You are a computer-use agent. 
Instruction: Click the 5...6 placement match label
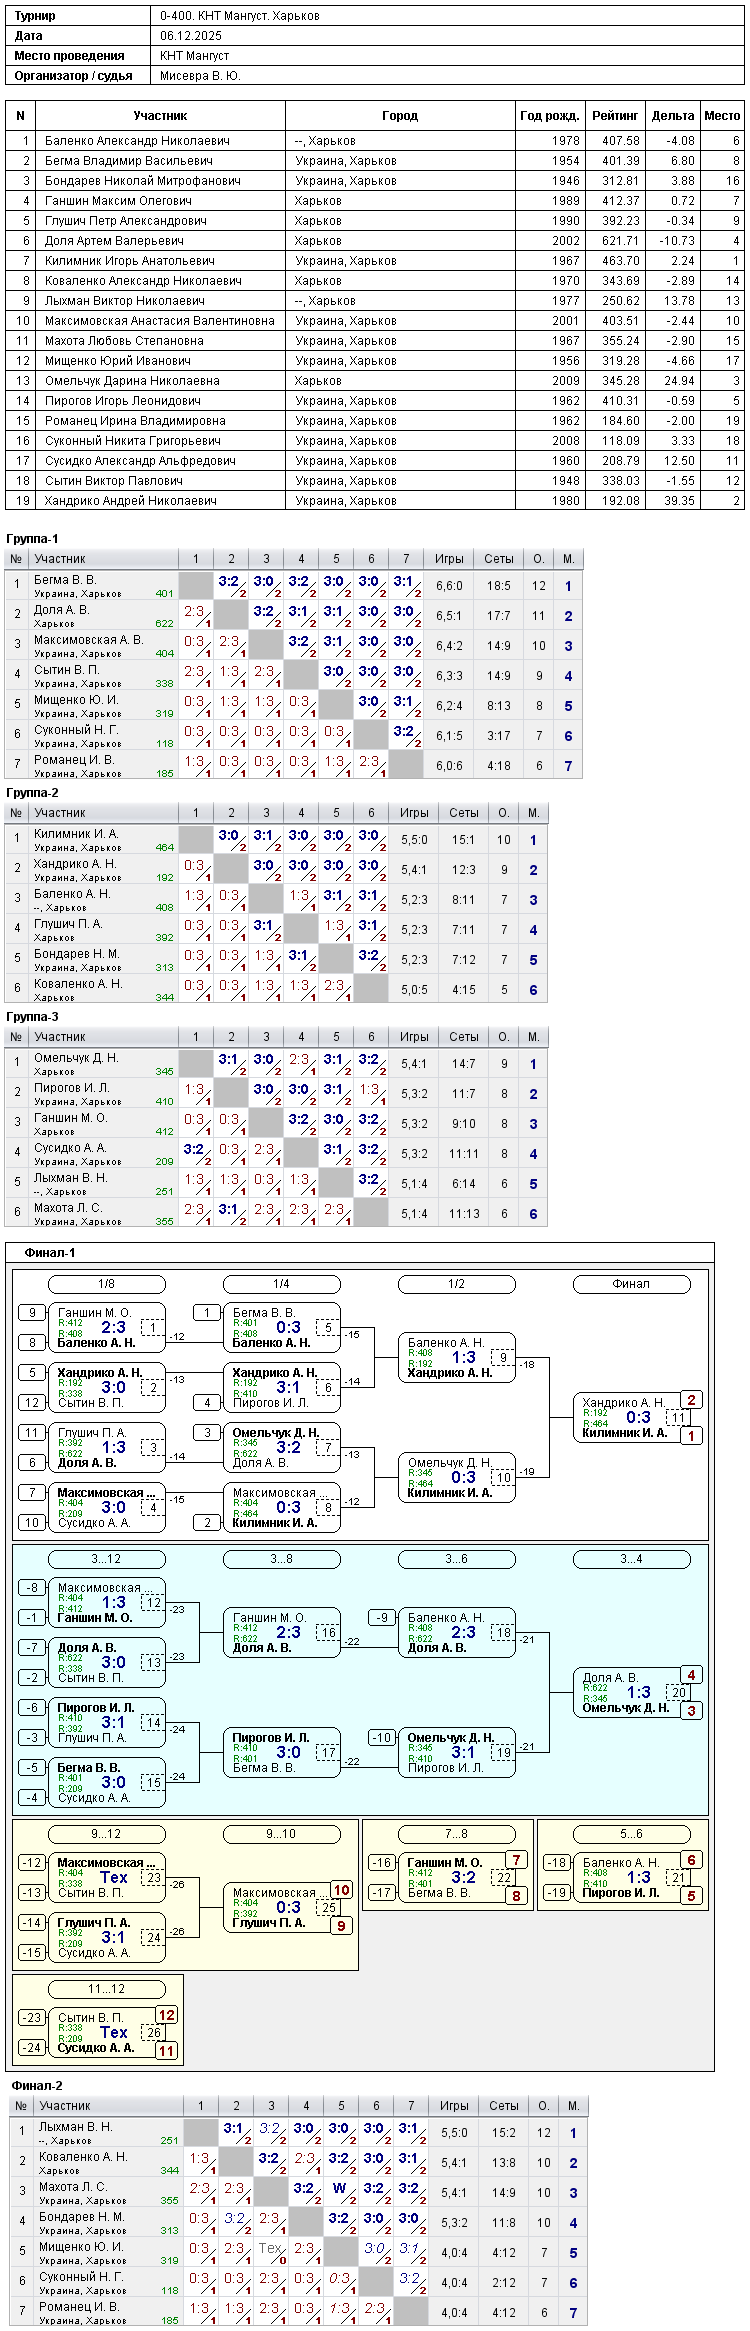click(x=631, y=1834)
